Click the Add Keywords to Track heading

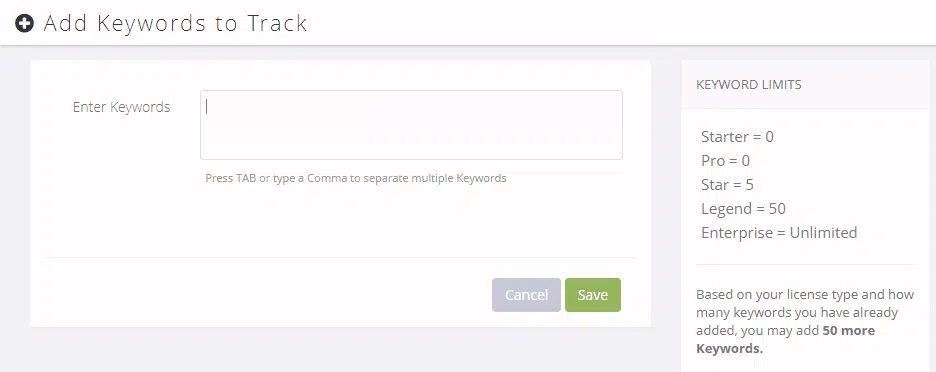(x=175, y=23)
